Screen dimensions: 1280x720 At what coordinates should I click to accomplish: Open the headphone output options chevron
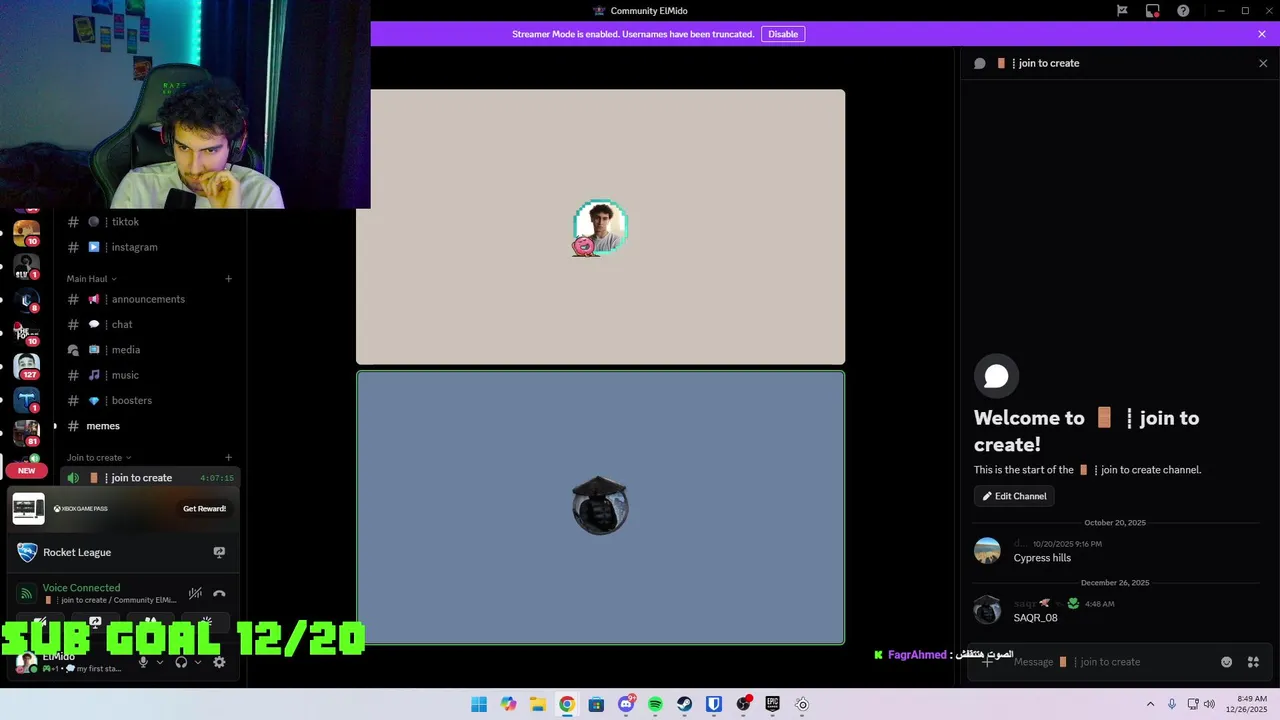point(197,662)
